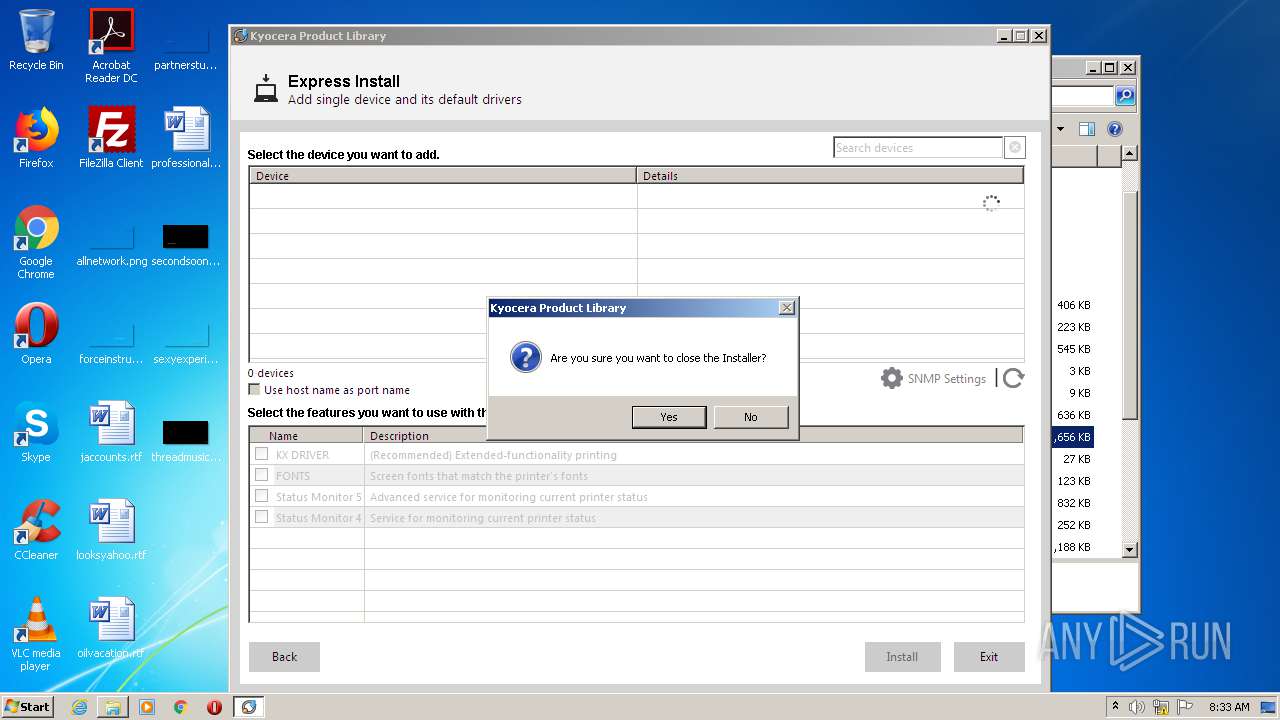Click the search icon in the background Explorer window
This screenshot has height=720, width=1280.
1126,96
